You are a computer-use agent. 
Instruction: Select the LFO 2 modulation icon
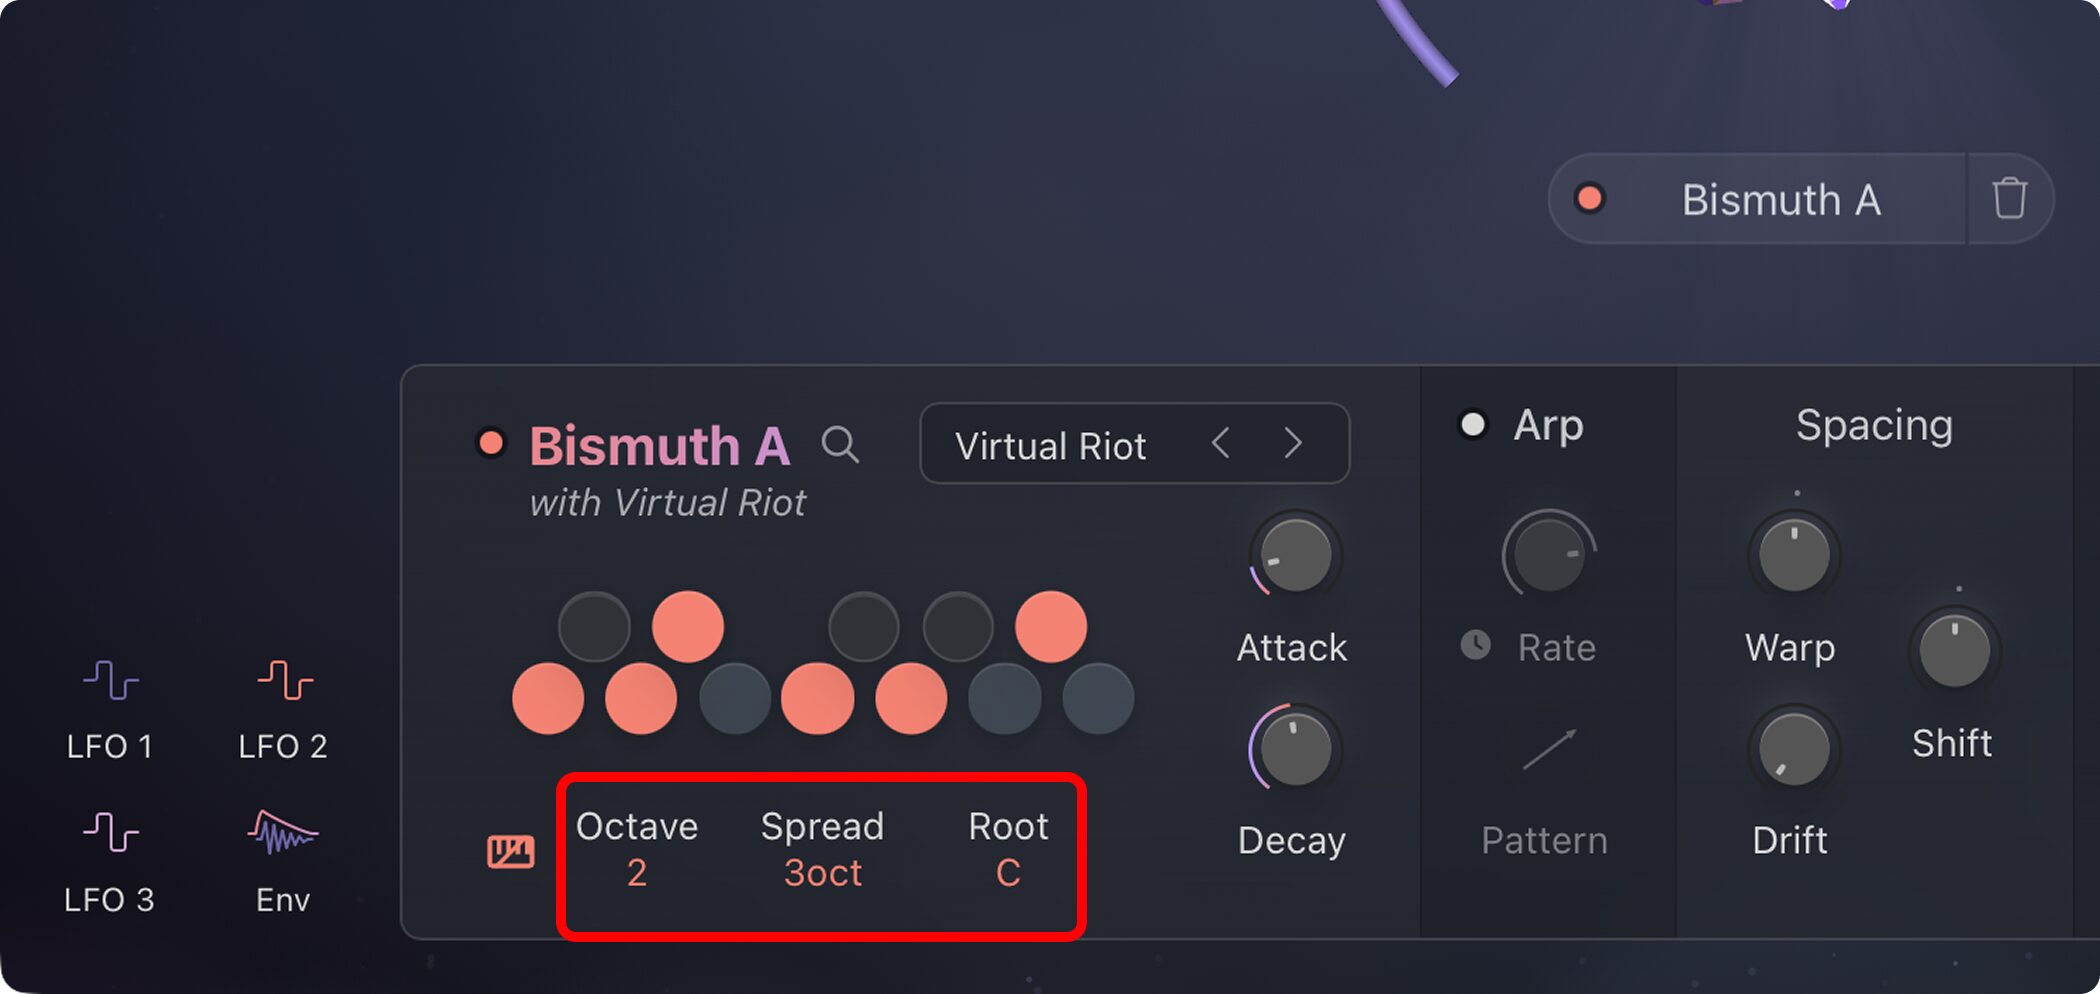click(284, 681)
